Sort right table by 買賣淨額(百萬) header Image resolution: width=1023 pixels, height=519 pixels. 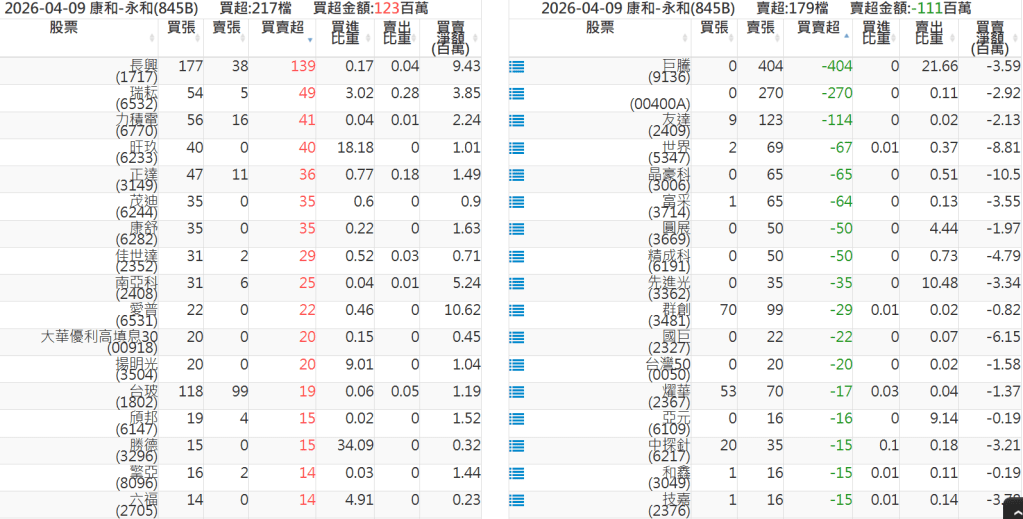tap(990, 37)
